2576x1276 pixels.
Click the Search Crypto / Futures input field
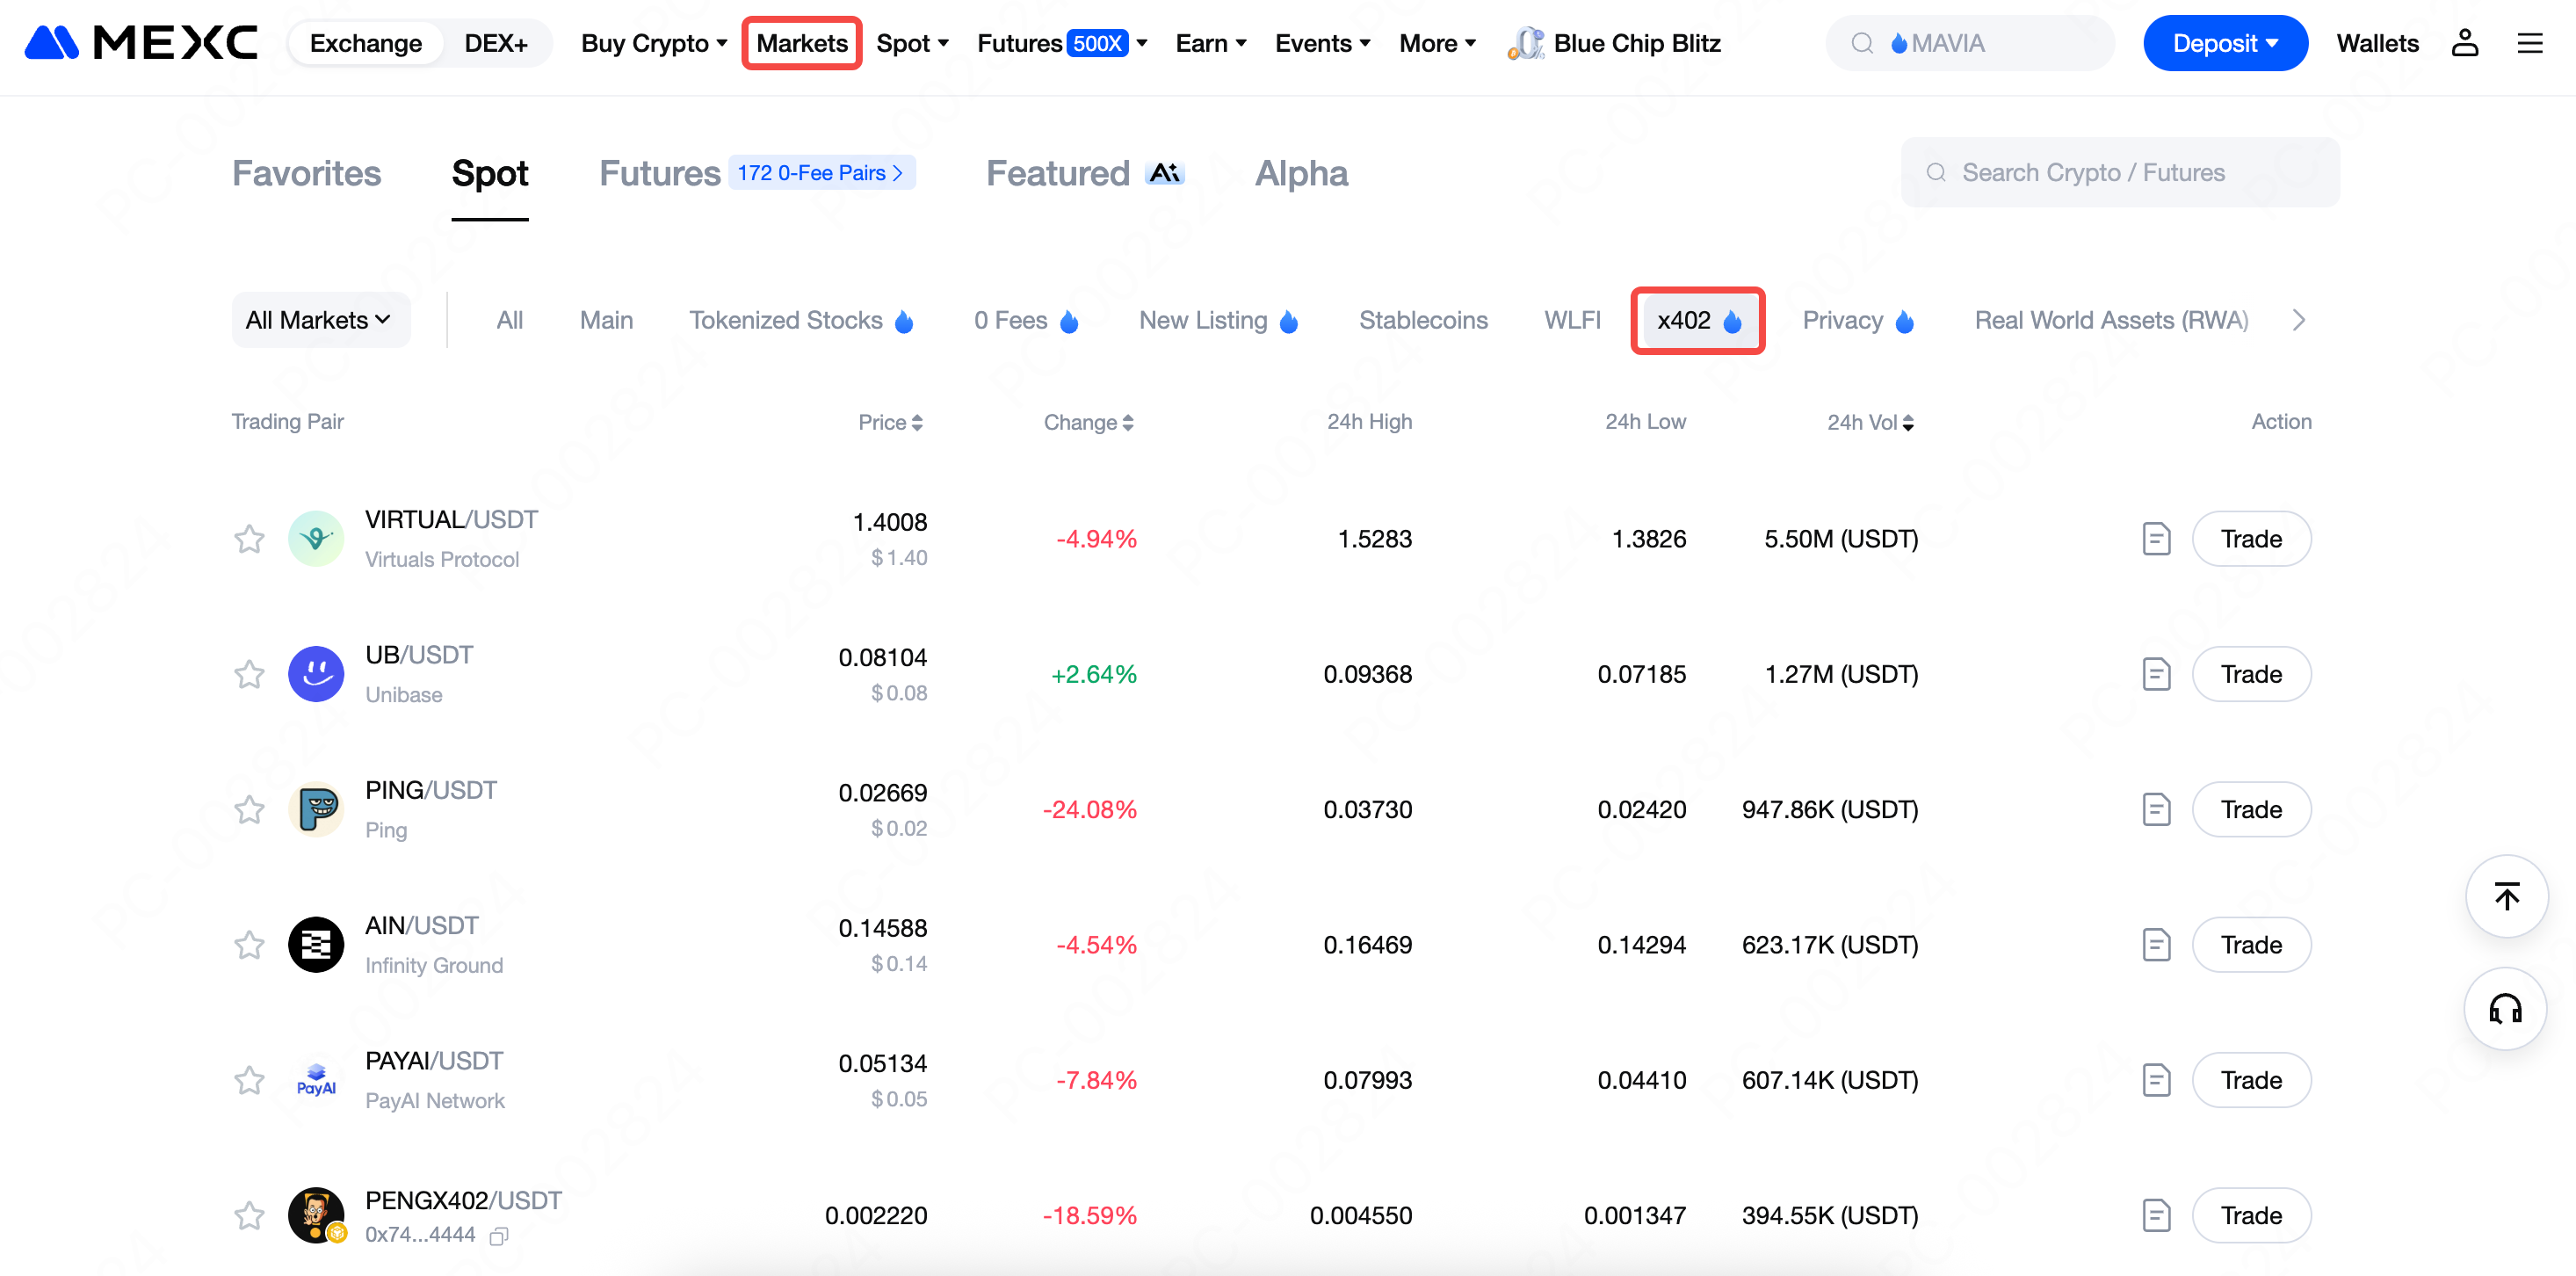click(2119, 171)
